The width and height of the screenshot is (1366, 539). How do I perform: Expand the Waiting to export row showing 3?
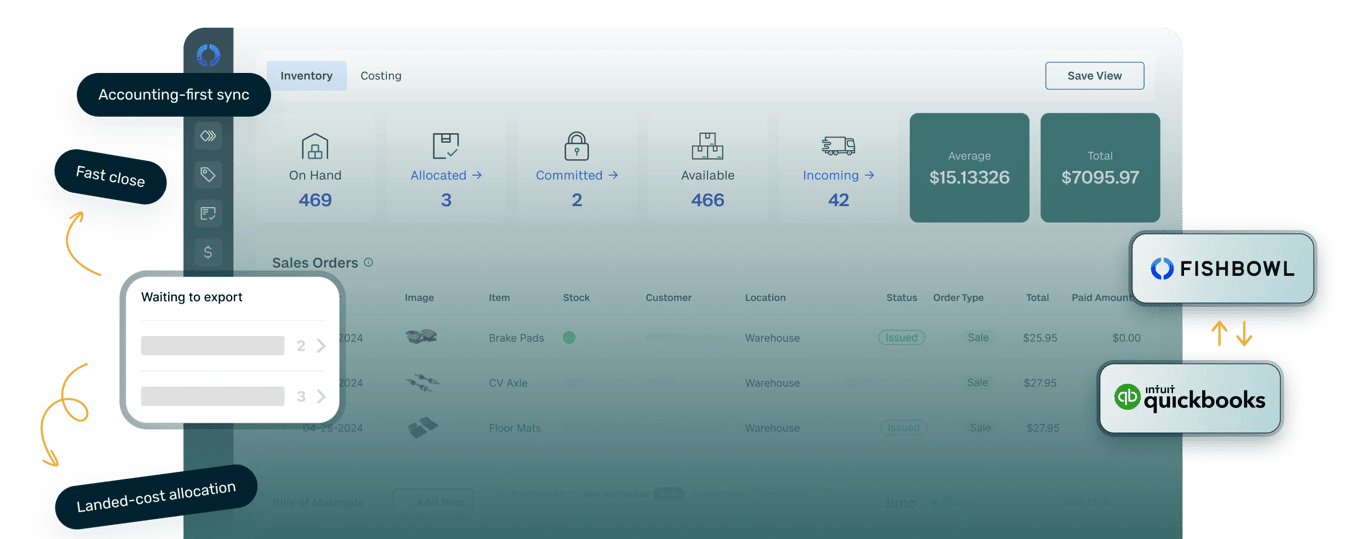(x=233, y=397)
